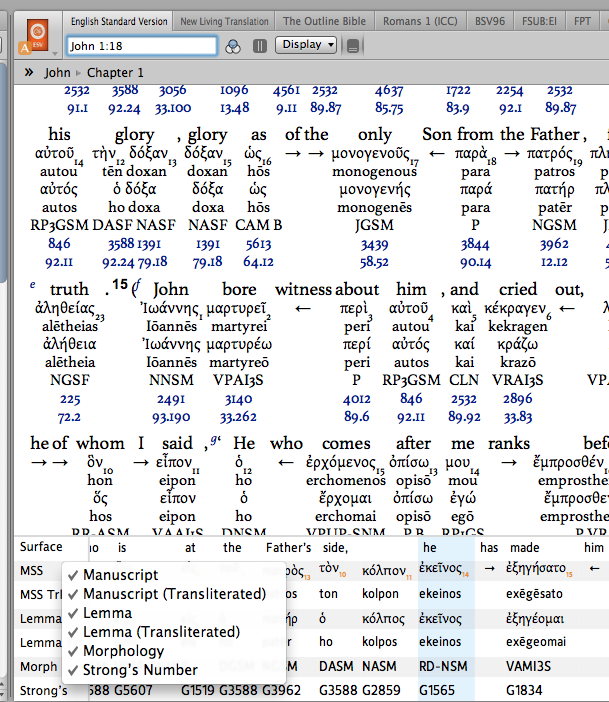The height and width of the screenshot is (702, 609).
Task: Click Greek word κέκραγεν
Action: [x=515, y=308]
